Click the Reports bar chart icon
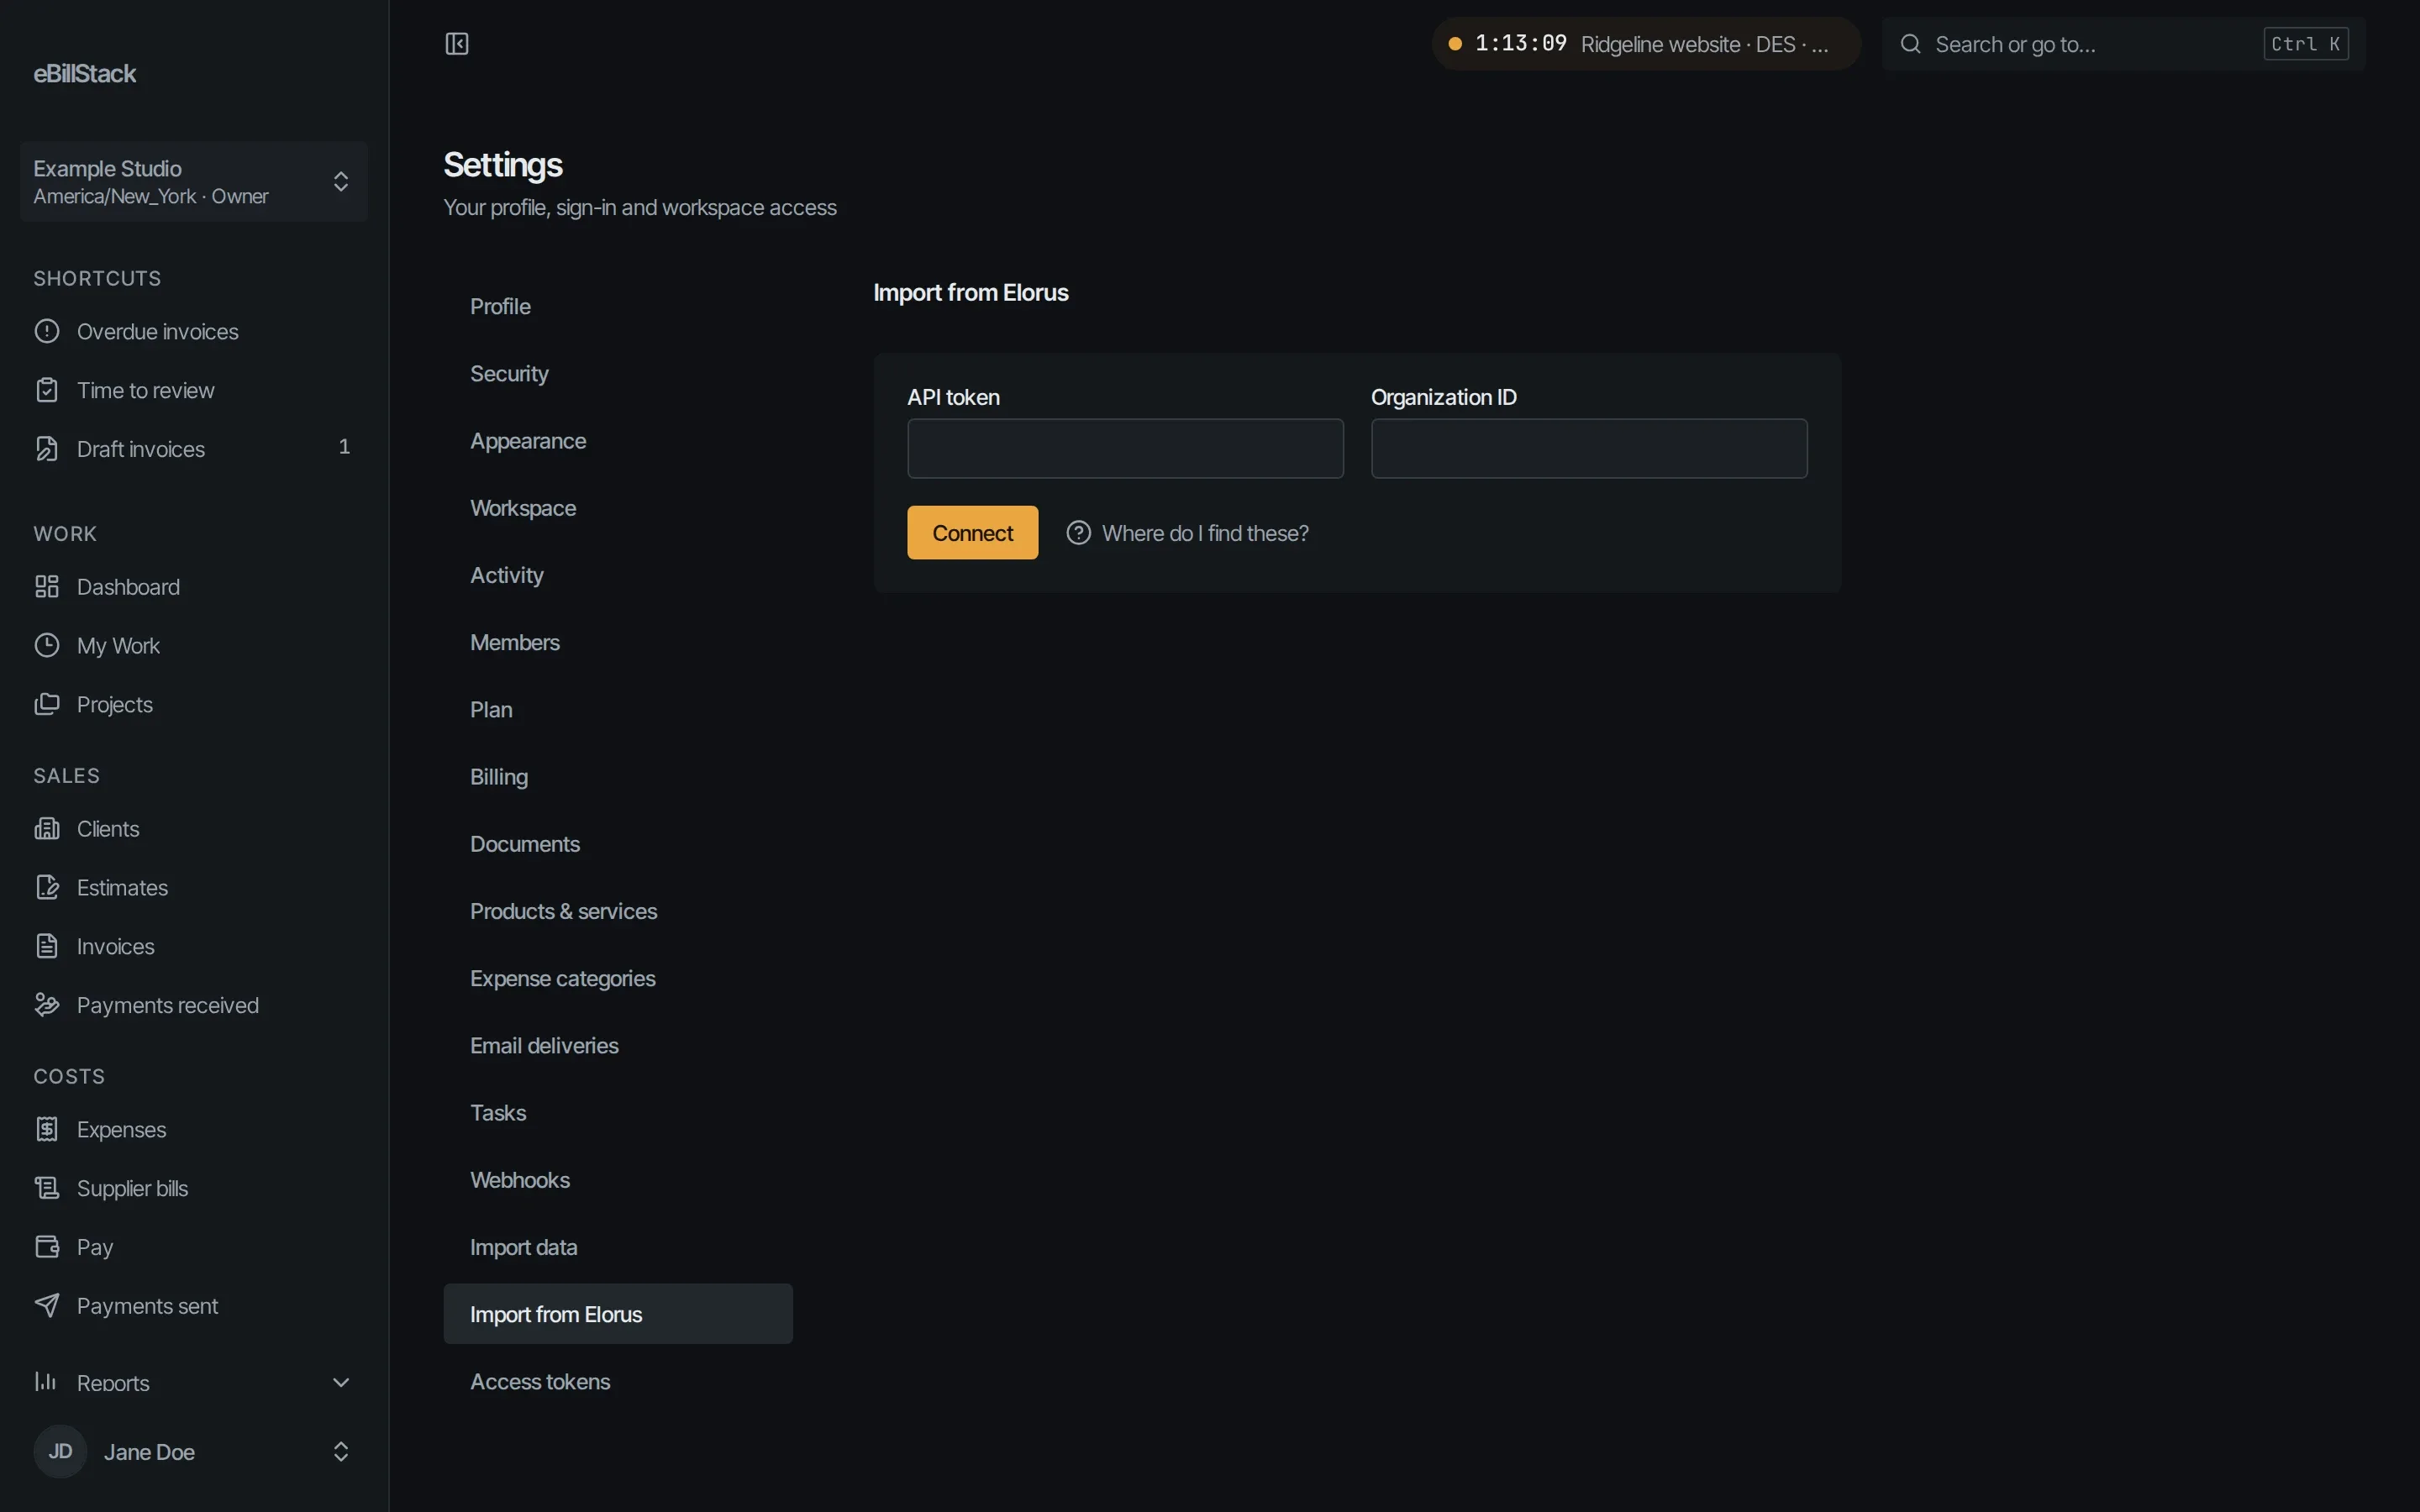The width and height of the screenshot is (2420, 1512). point(46,1381)
